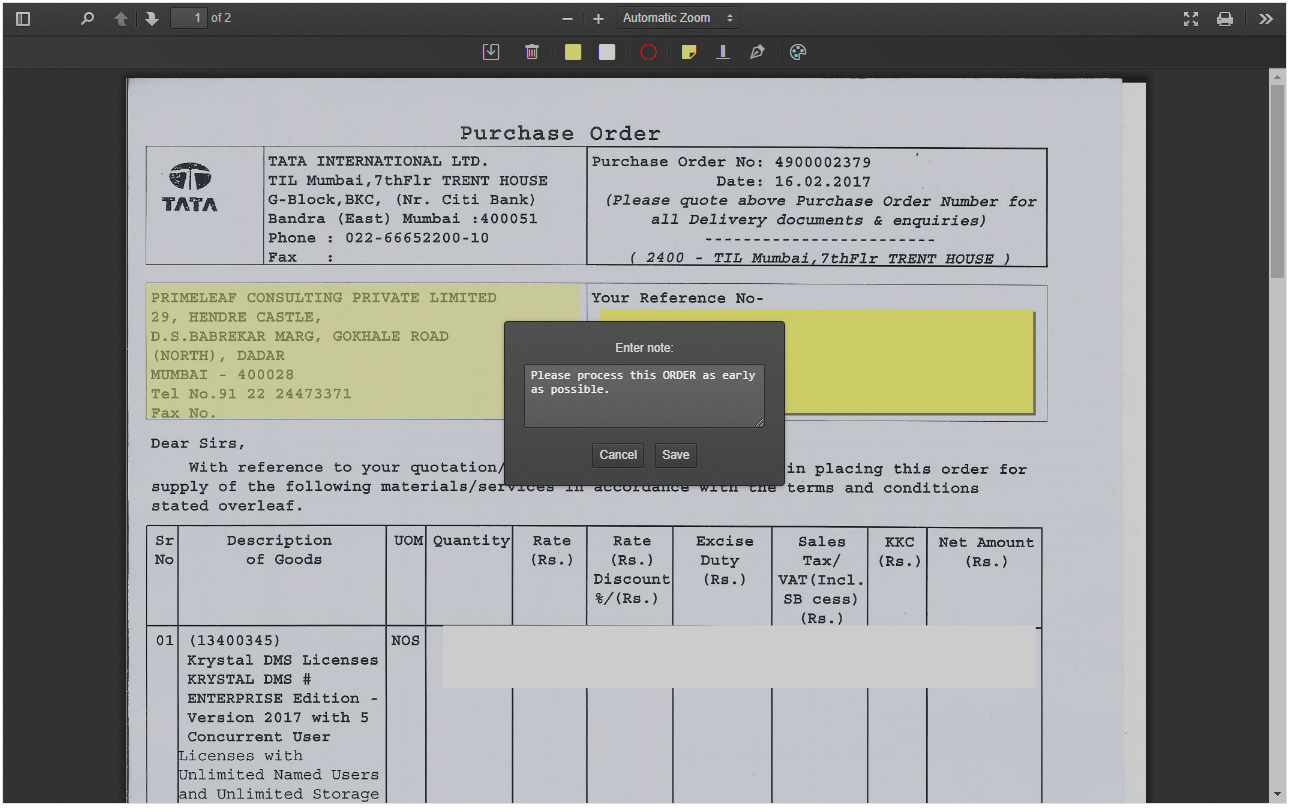Click the 'of 2' page count label
The width and height of the screenshot is (1291, 812).
(221, 18)
